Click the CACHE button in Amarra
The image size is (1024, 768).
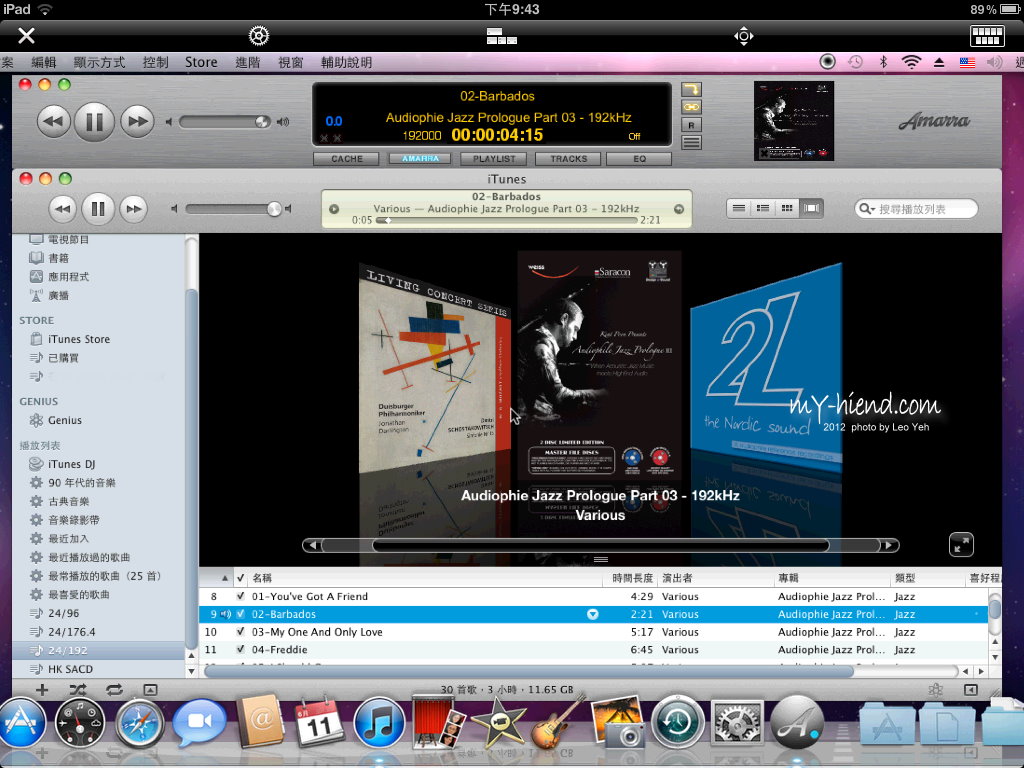pyautogui.click(x=346, y=159)
